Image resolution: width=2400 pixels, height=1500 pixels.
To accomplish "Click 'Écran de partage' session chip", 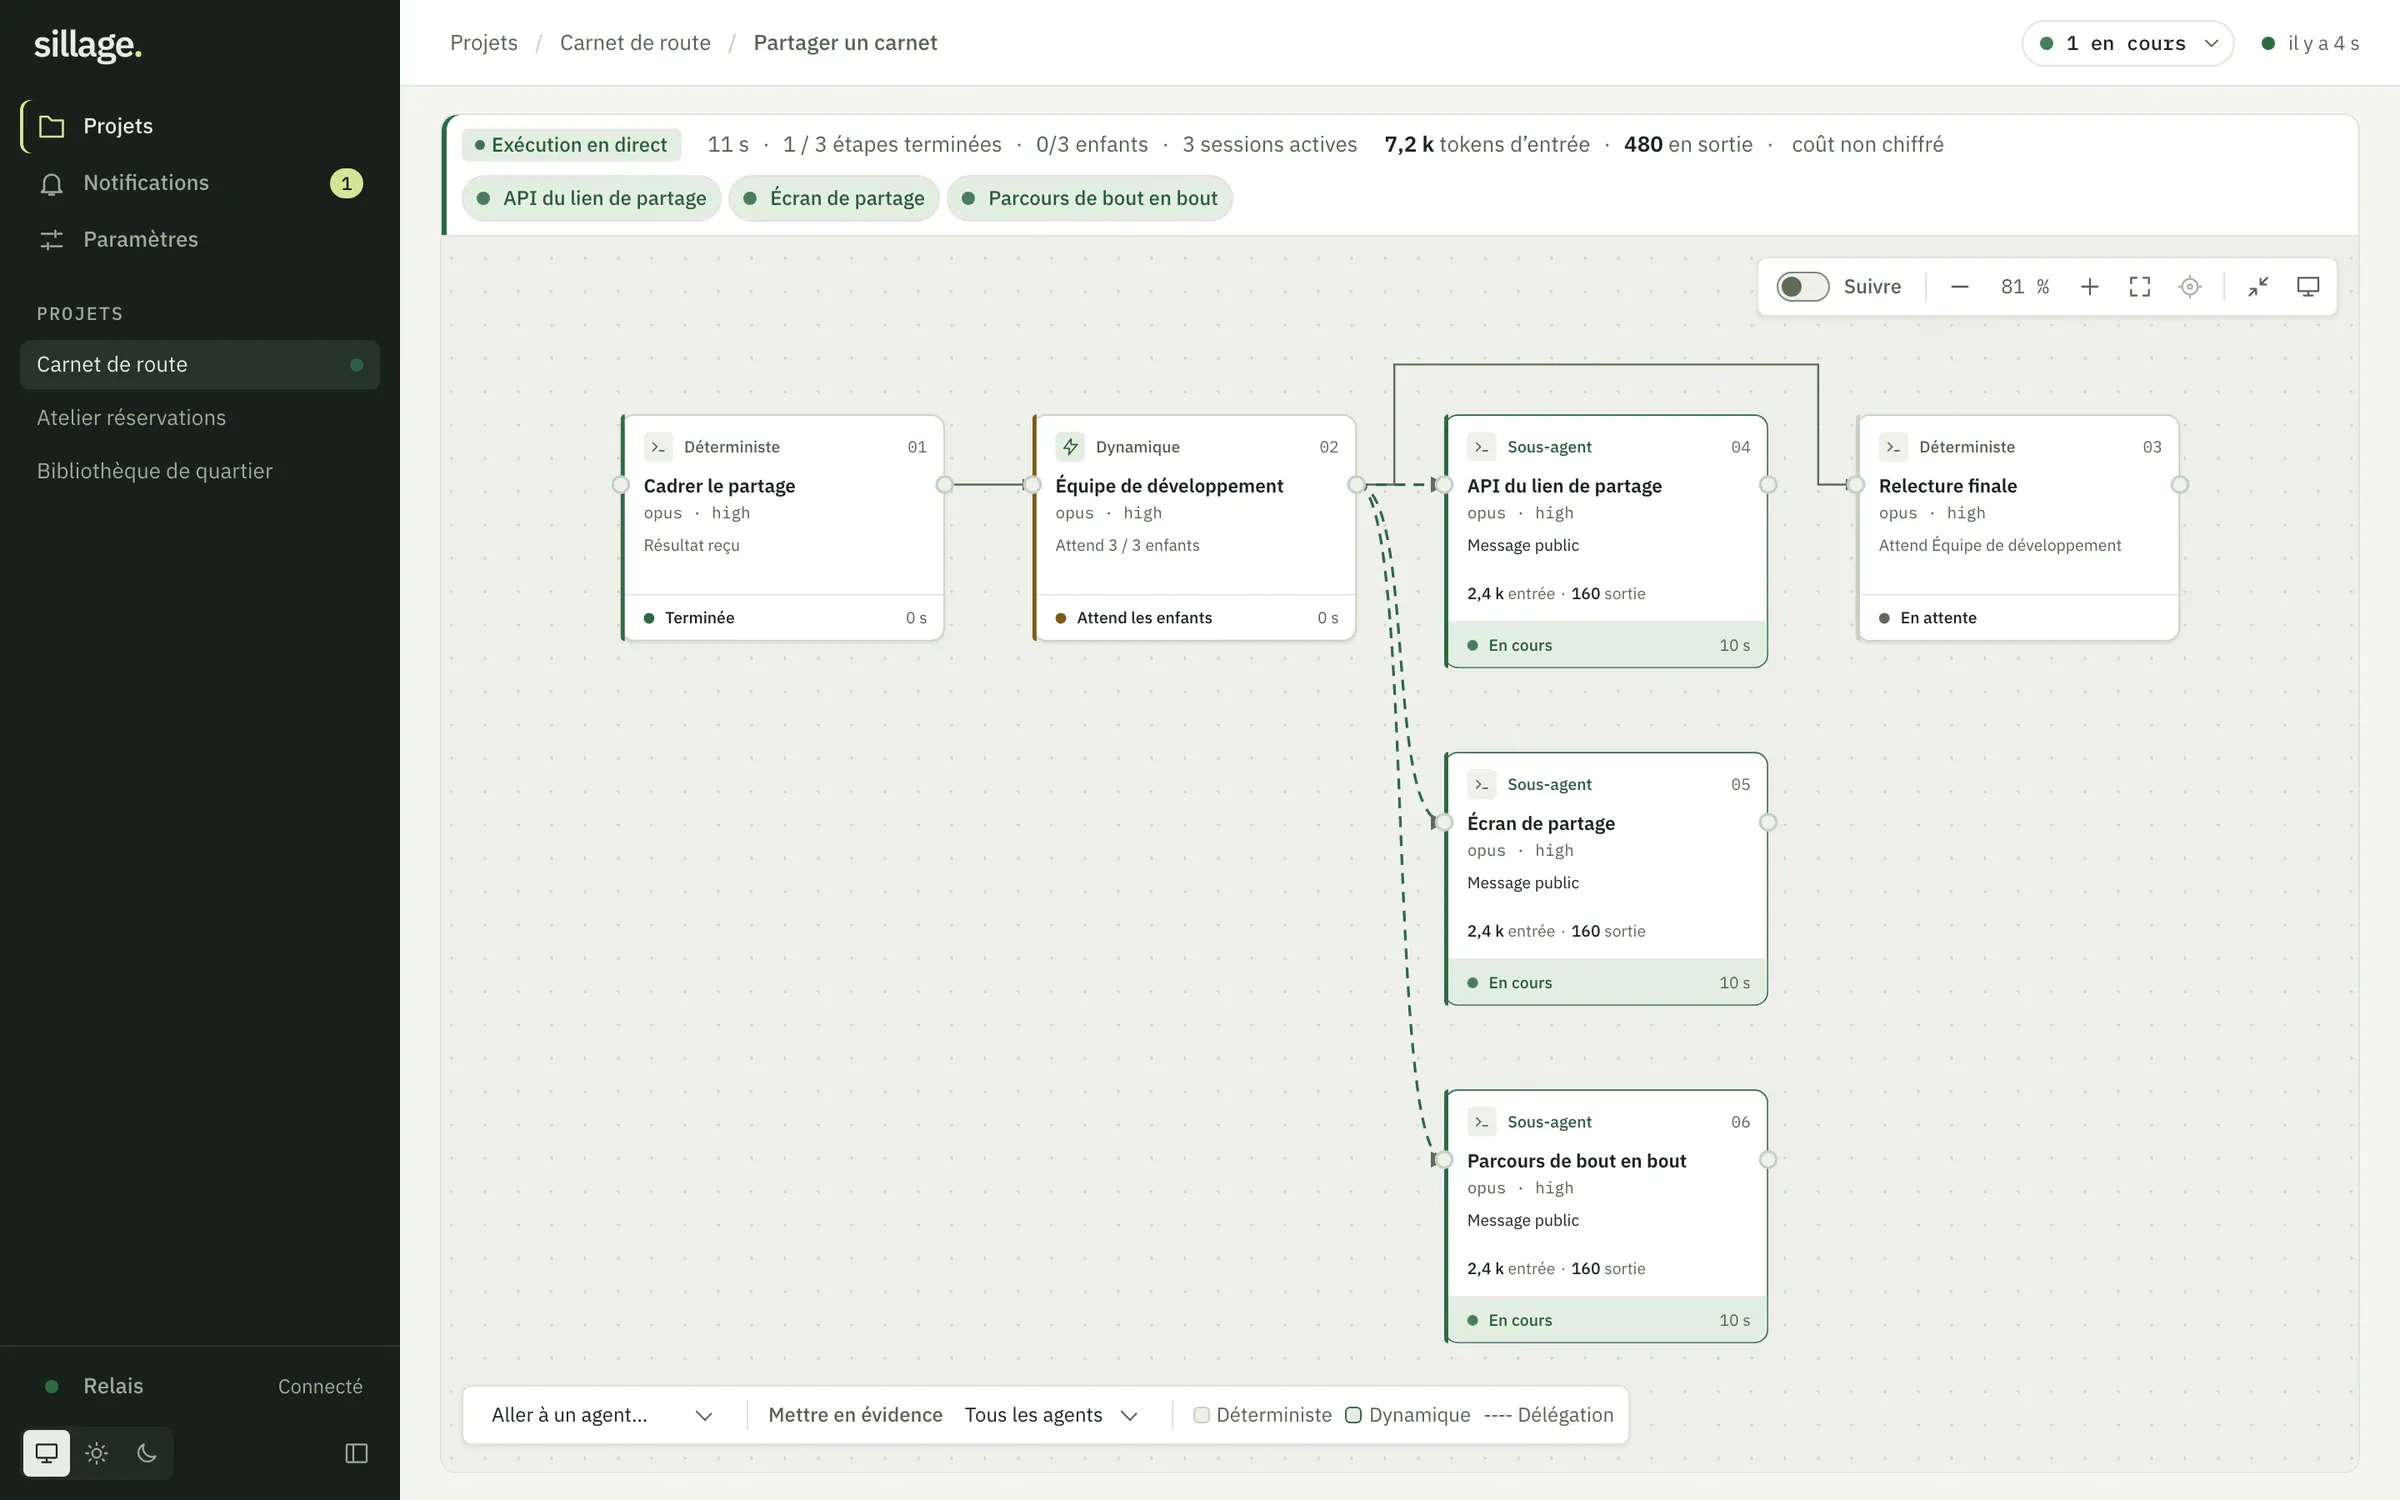I will point(834,198).
